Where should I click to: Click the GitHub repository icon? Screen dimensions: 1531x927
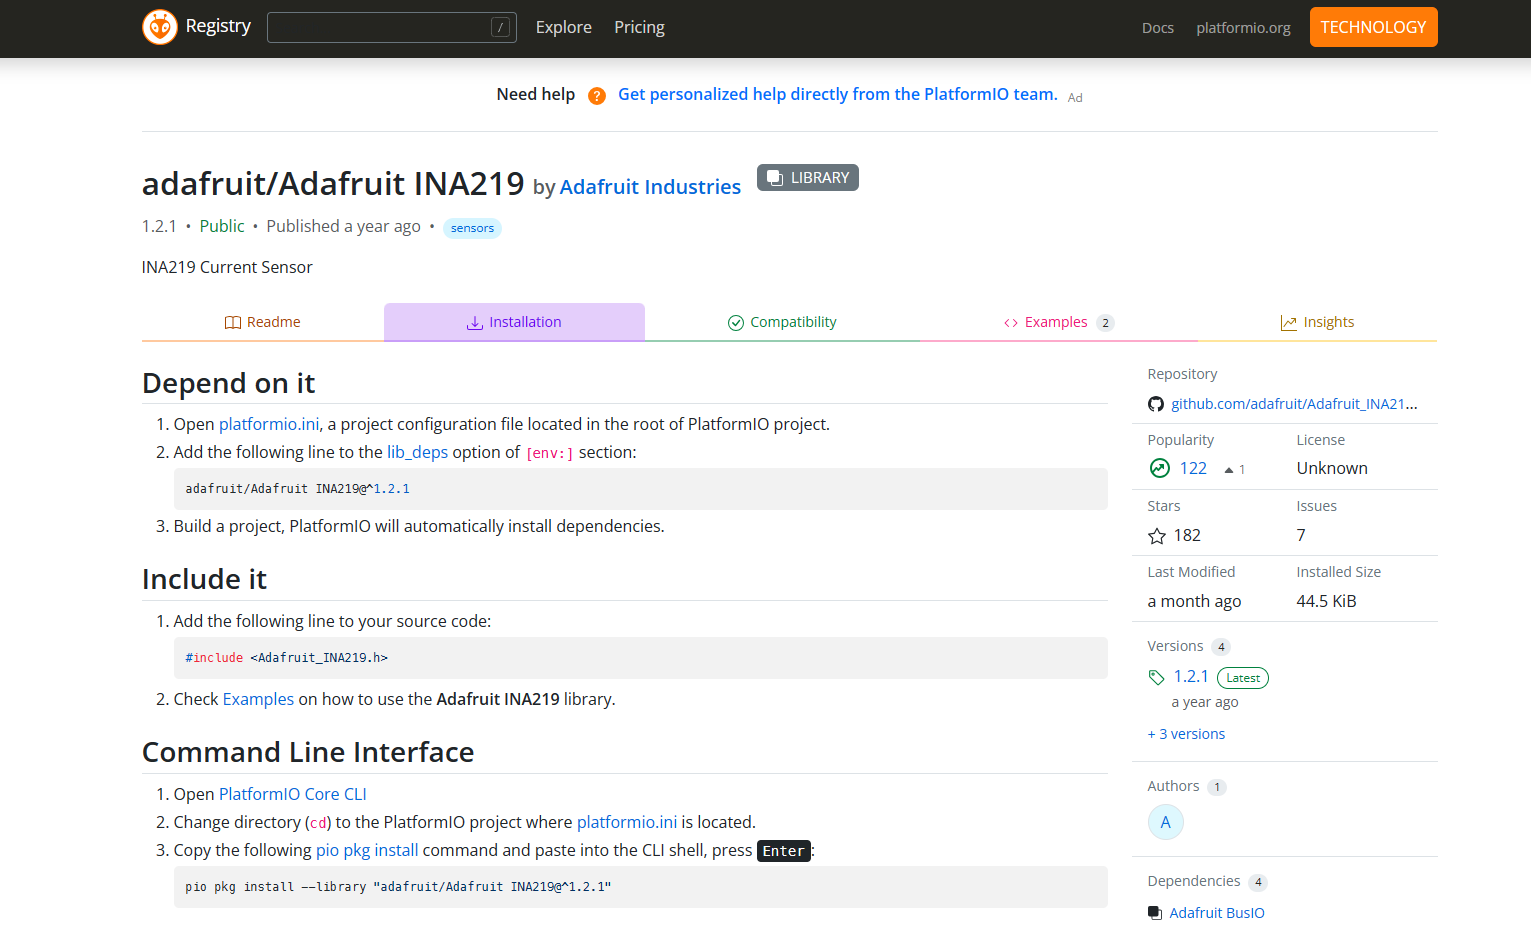coord(1156,404)
